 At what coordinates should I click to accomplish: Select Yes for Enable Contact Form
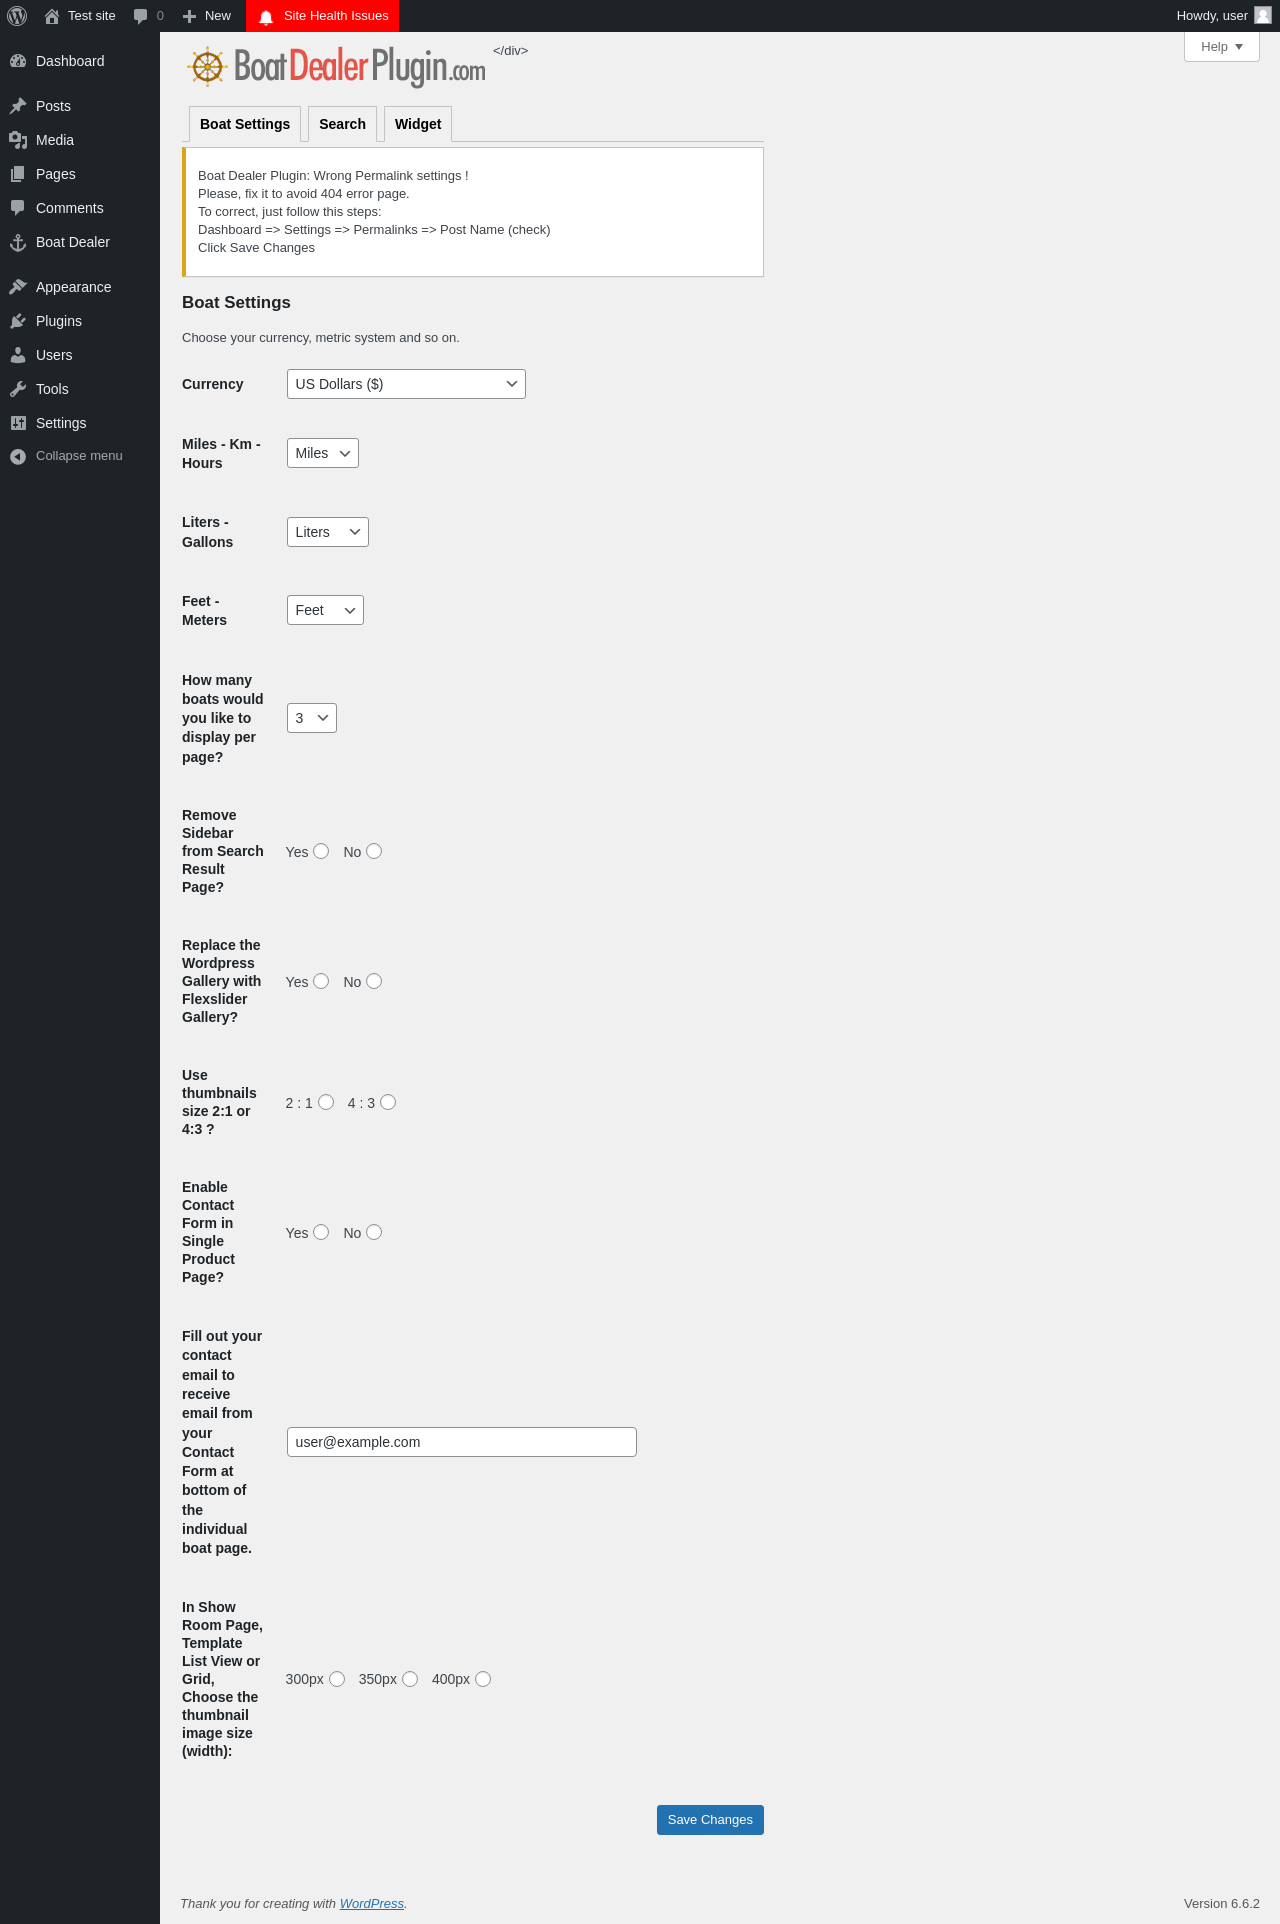coord(321,1232)
